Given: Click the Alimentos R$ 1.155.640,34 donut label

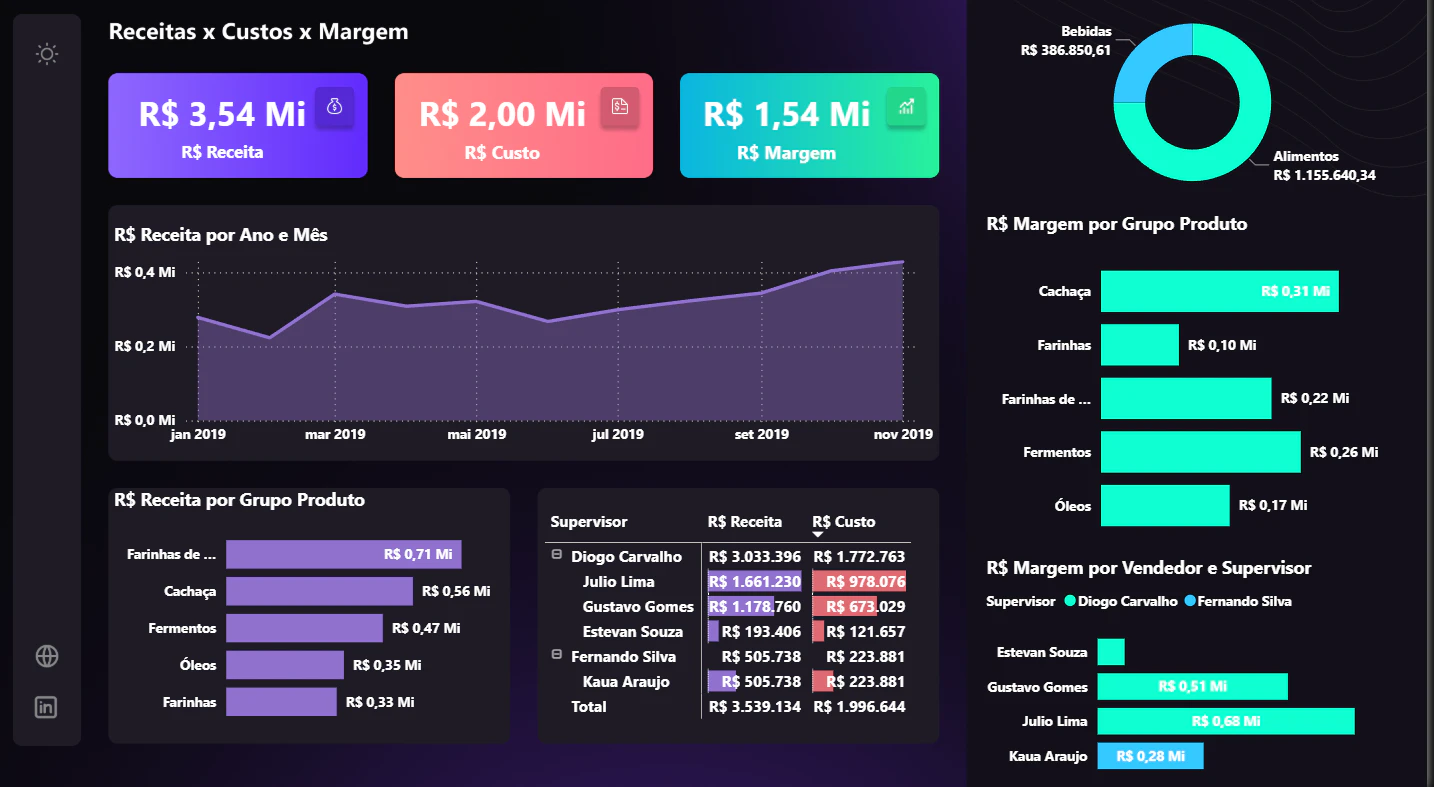Looking at the screenshot, I should pyautogui.click(x=1326, y=166).
